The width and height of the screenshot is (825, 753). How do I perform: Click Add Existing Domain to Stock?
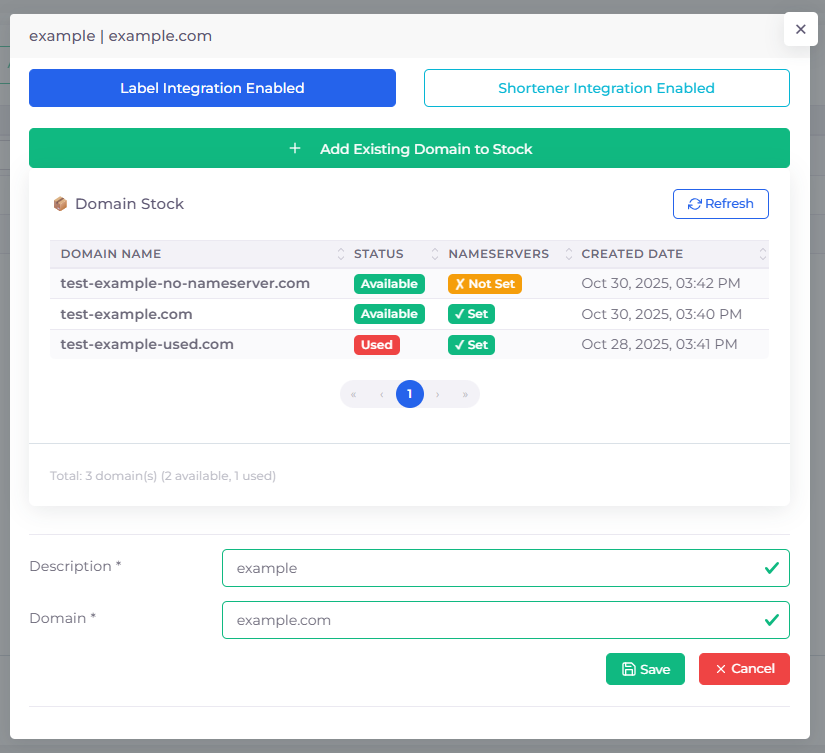[409, 149]
